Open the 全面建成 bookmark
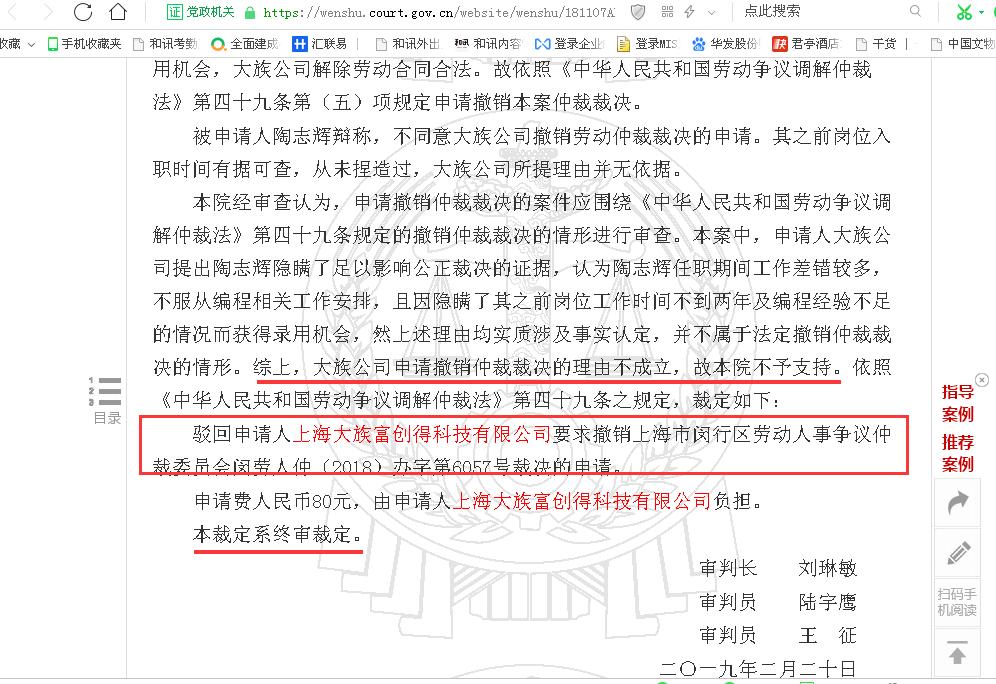This screenshot has width=996, height=684. [x=245, y=44]
